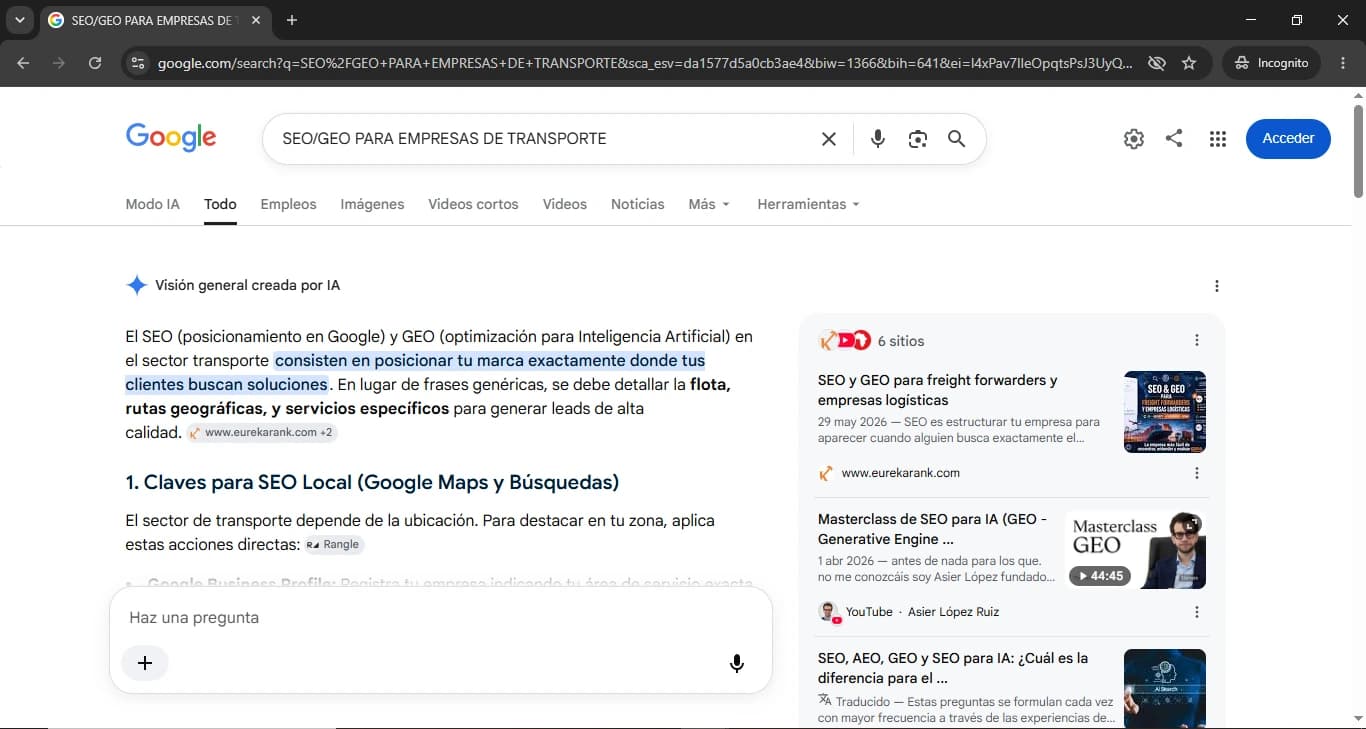
Task: Open the Google apps grid
Action: pyautogui.click(x=1217, y=139)
